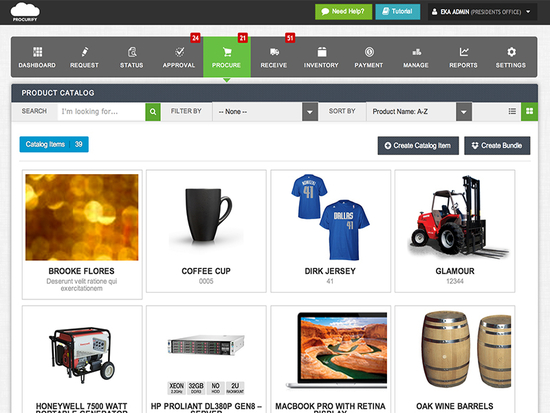Screen dimensions: 550x413
Task: Go to Approval checkmark icon
Action: pyautogui.click(x=179, y=52)
